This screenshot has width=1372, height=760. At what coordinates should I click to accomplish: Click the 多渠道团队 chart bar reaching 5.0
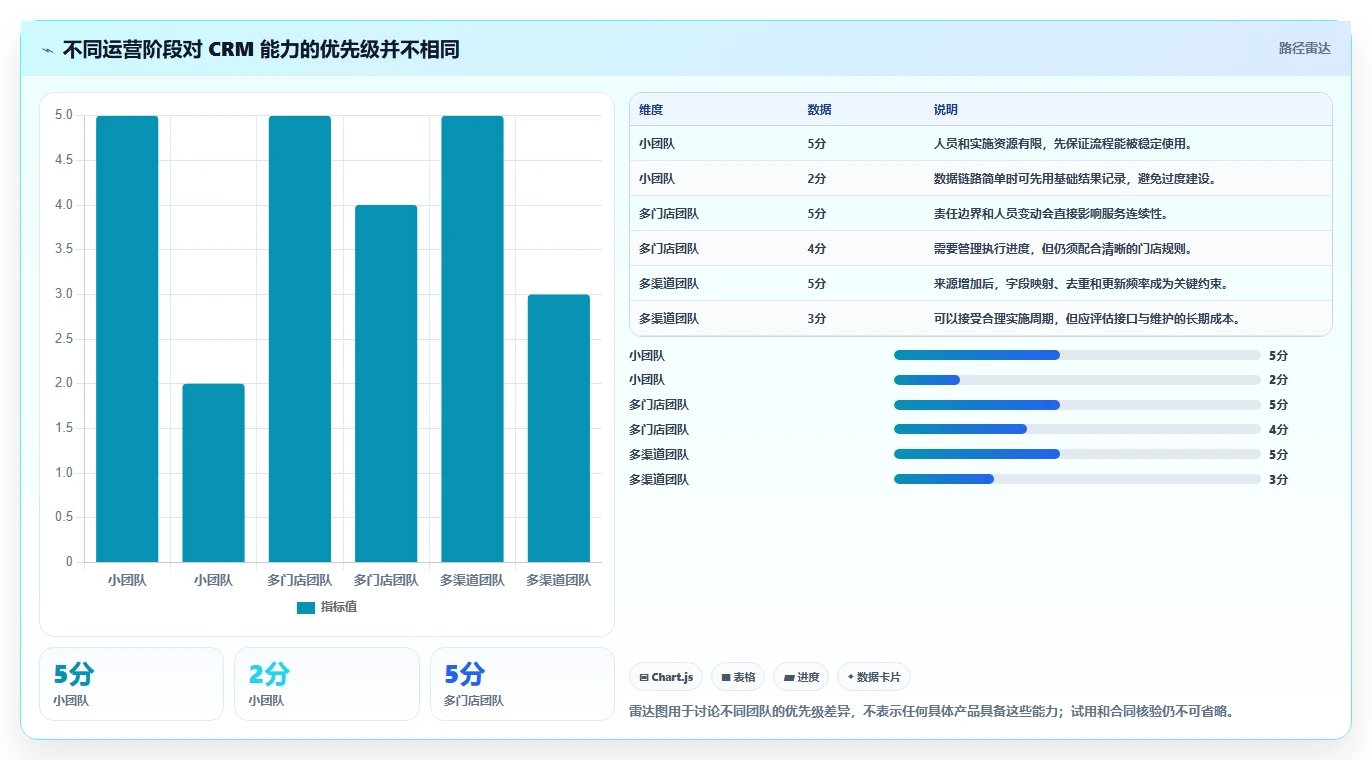472,339
